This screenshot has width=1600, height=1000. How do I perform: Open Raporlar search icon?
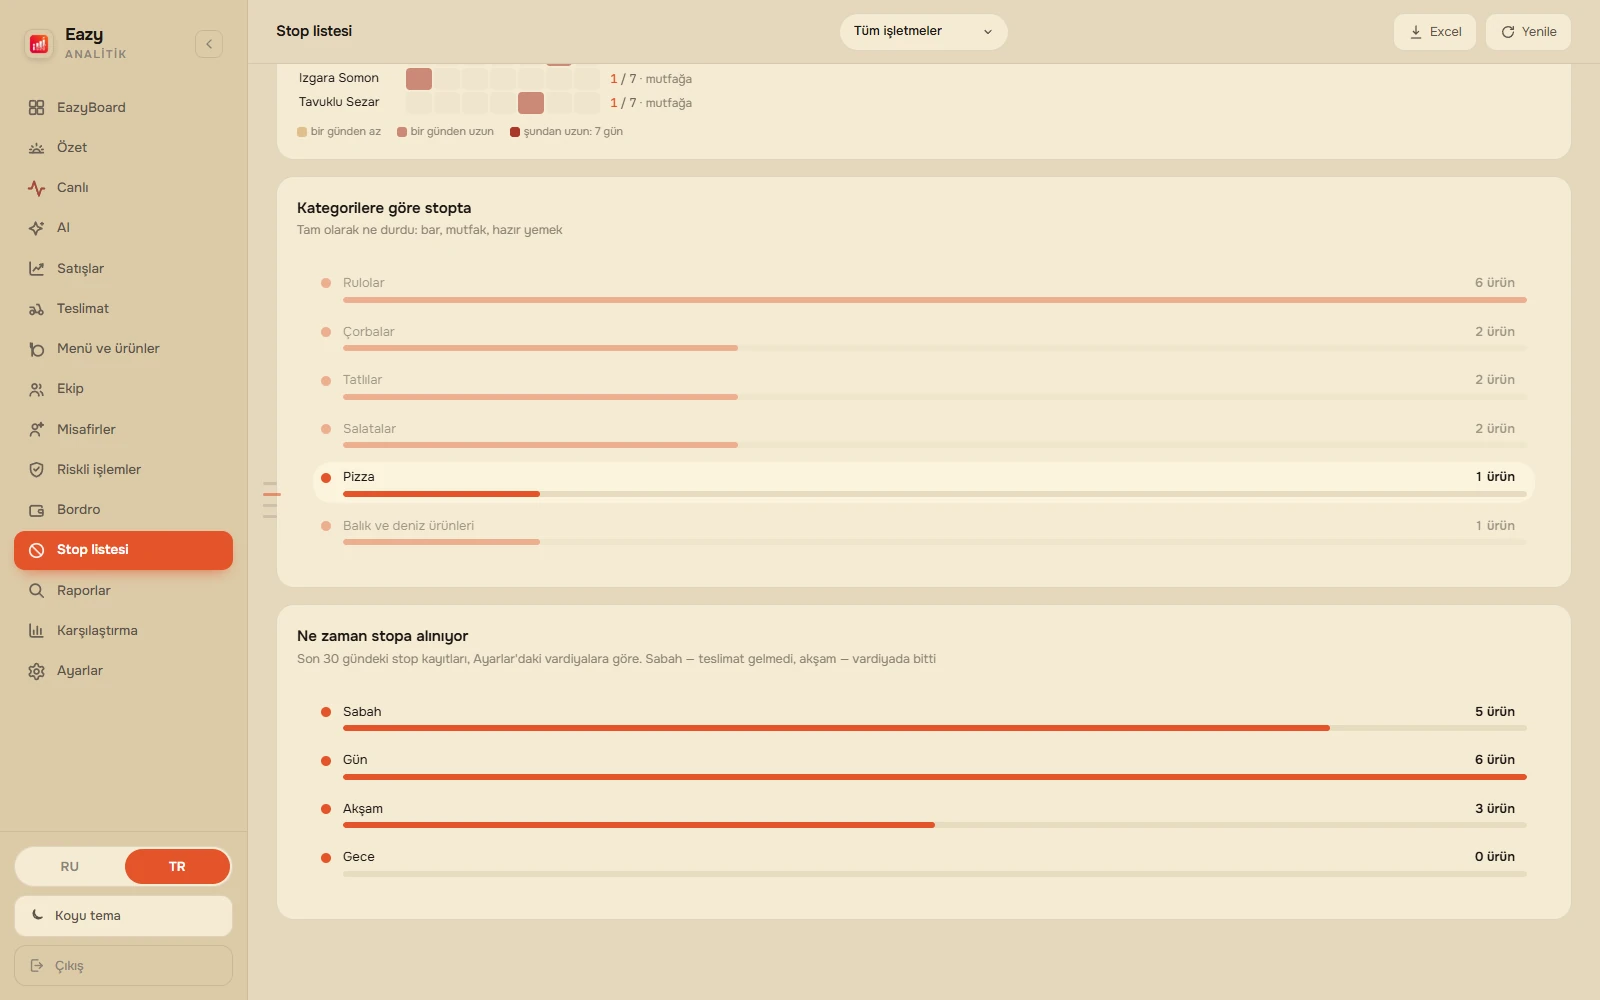tap(37, 591)
